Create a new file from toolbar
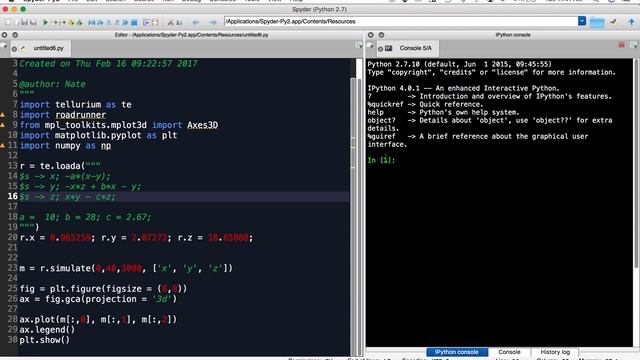 [x=8, y=22]
